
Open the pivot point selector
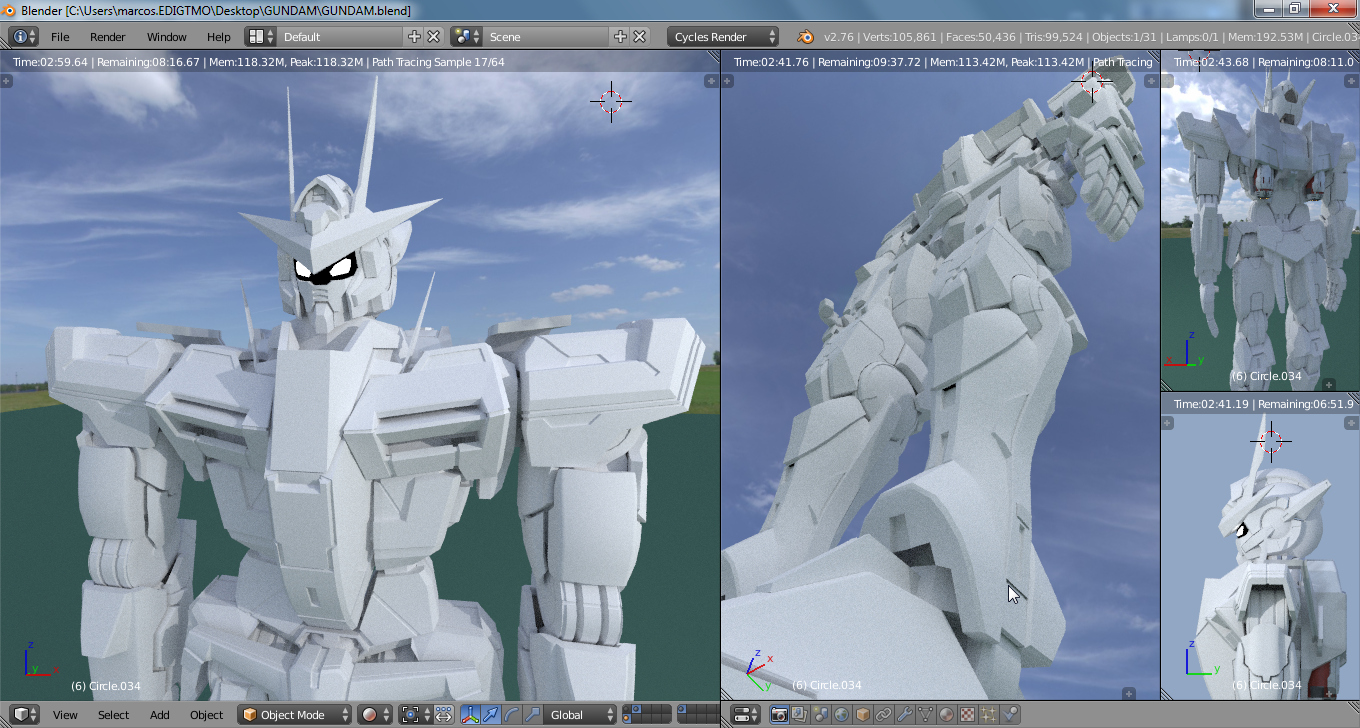pyautogui.click(x=414, y=715)
